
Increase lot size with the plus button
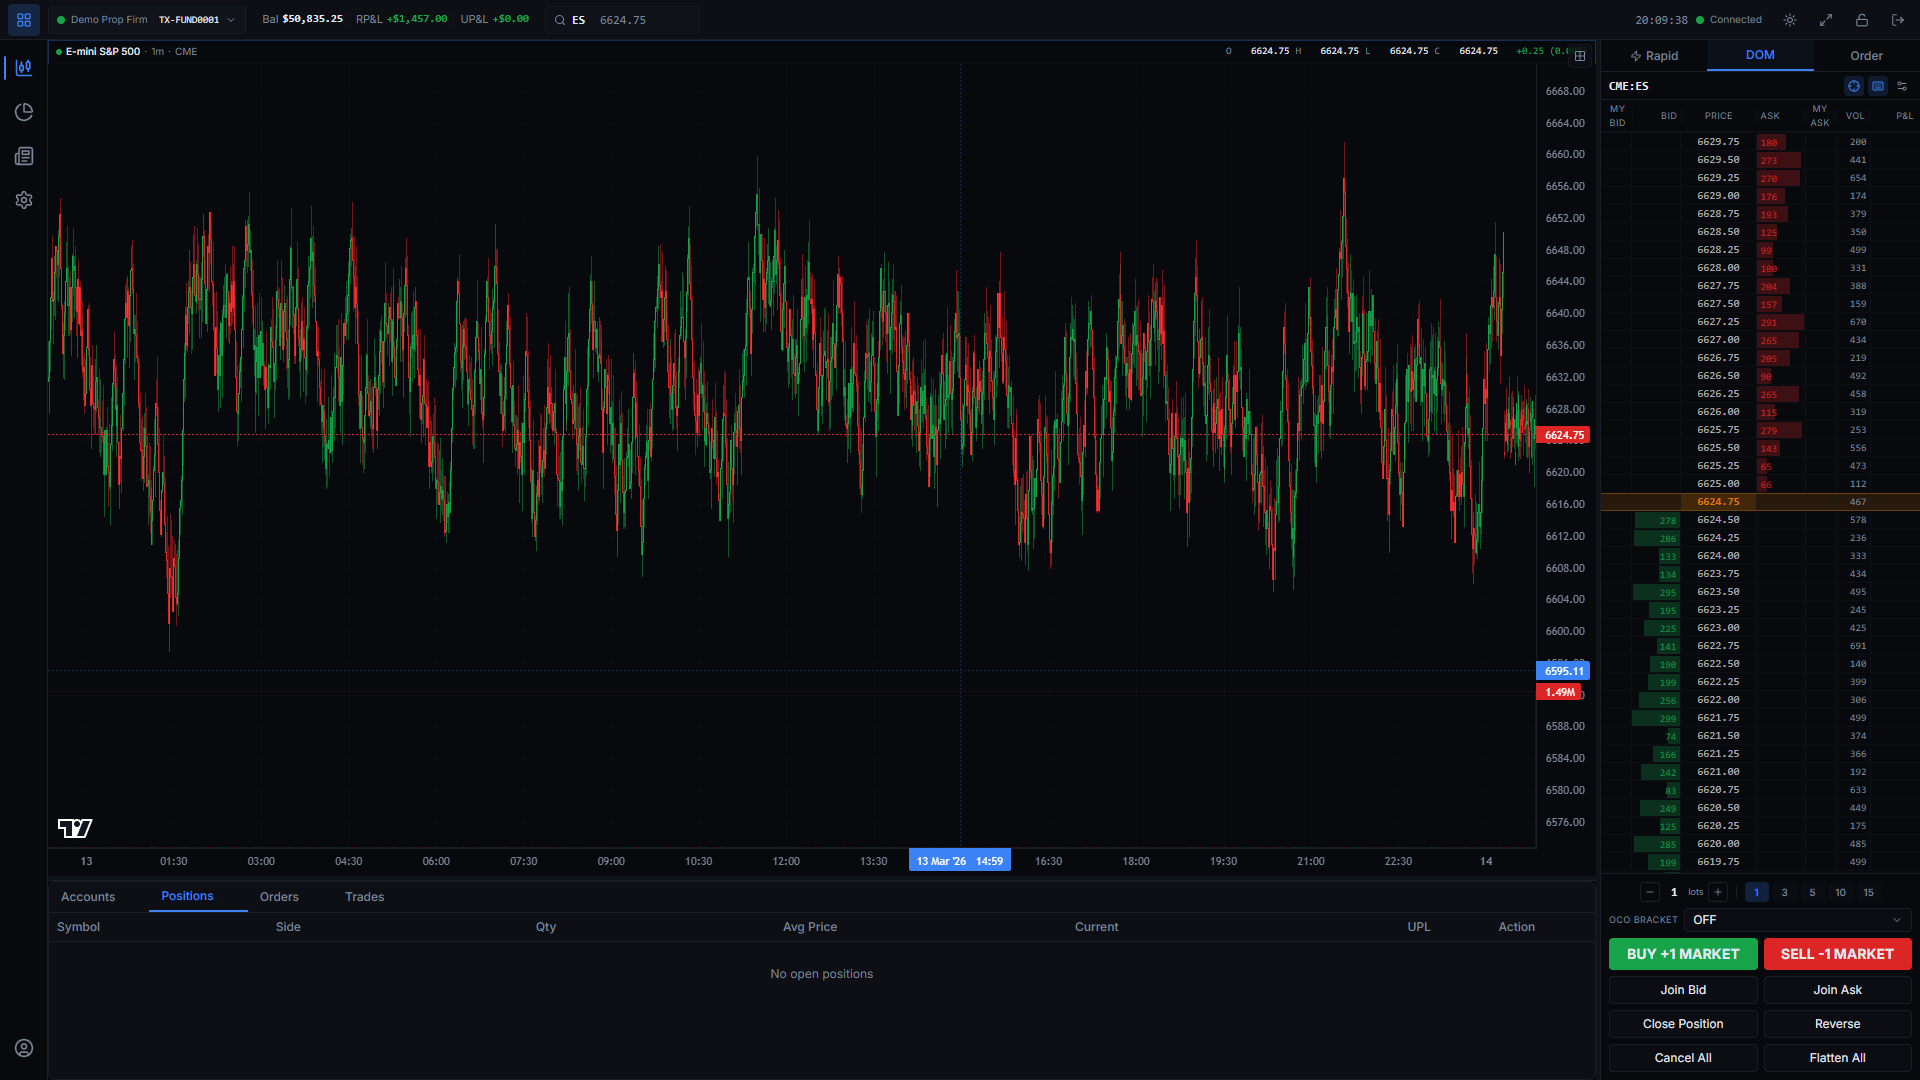[1718, 892]
